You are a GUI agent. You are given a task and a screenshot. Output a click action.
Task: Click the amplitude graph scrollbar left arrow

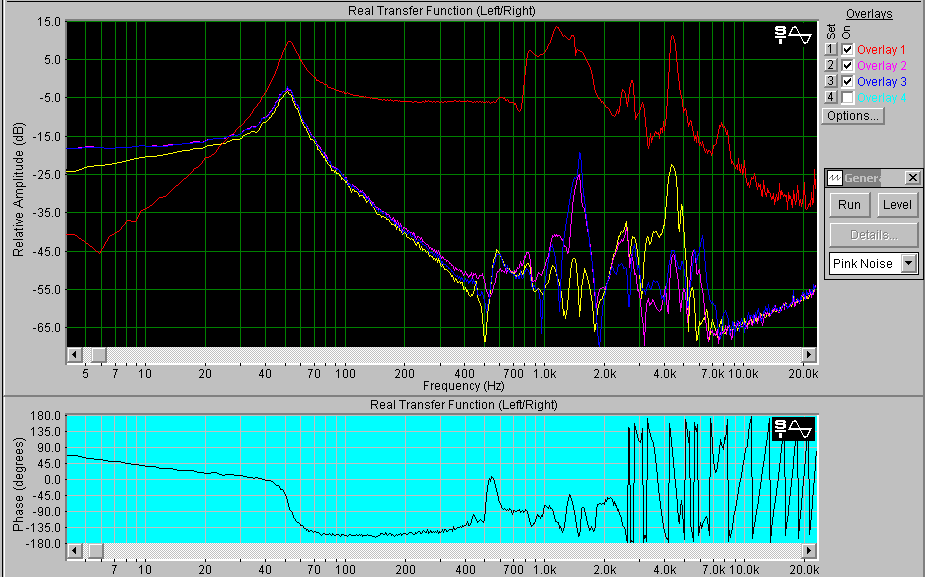tap(74, 355)
